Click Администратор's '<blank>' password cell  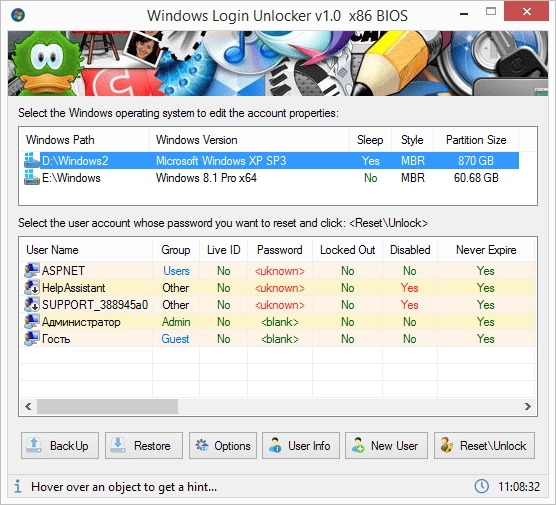click(x=280, y=322)
